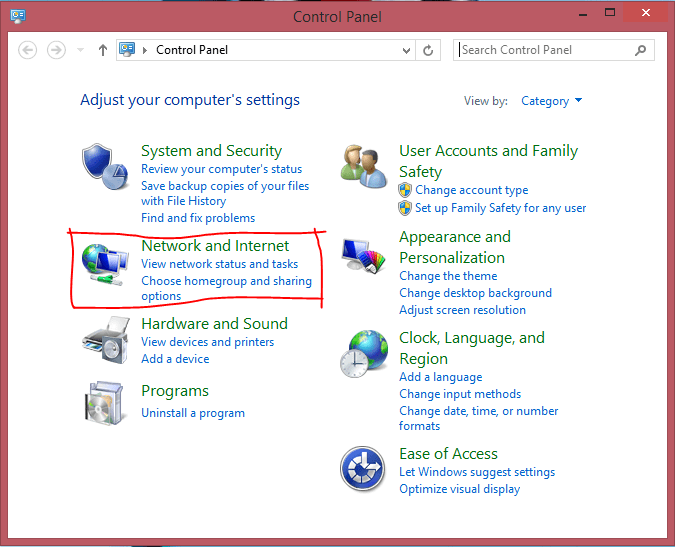
Task: Open the Ease of Access icon
Action: point(362,469)
